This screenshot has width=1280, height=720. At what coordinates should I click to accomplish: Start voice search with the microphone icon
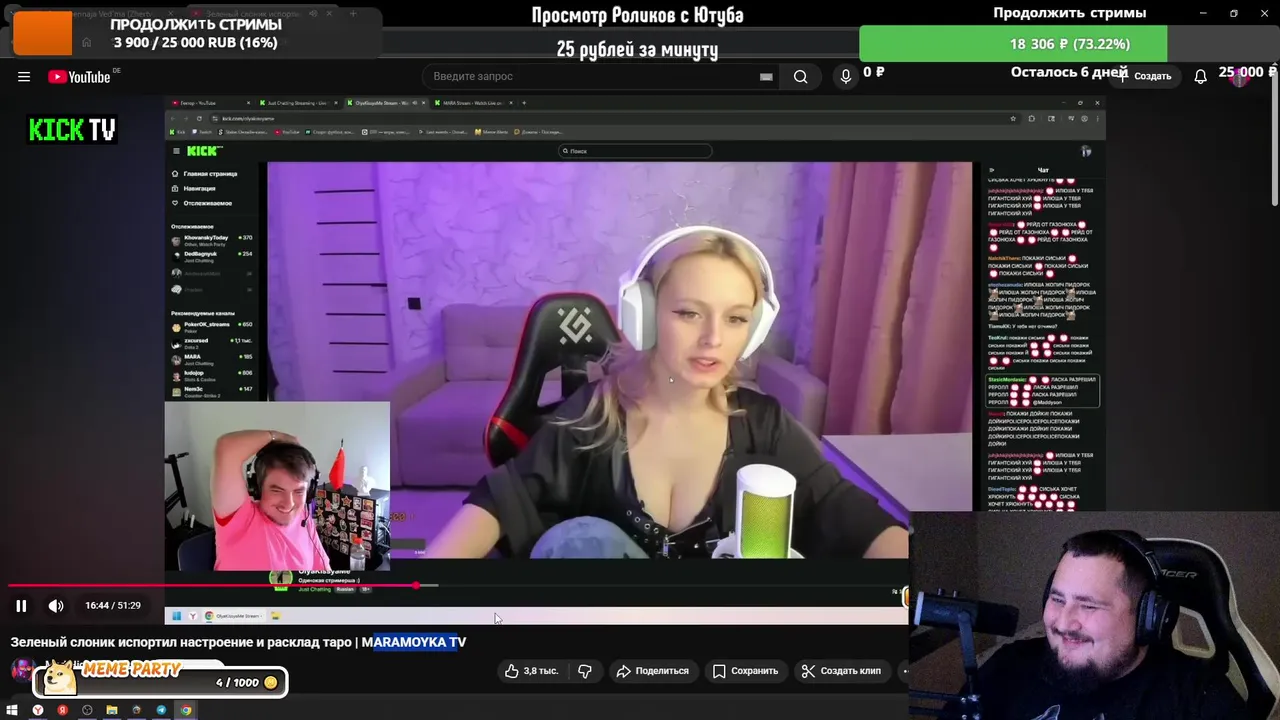pyautogui.click(x=846, y=76)
